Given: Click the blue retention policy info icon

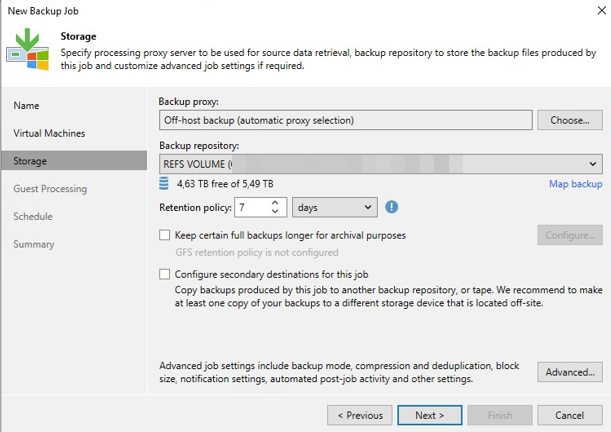Looking at the screenshot, I should pos(392,207).
